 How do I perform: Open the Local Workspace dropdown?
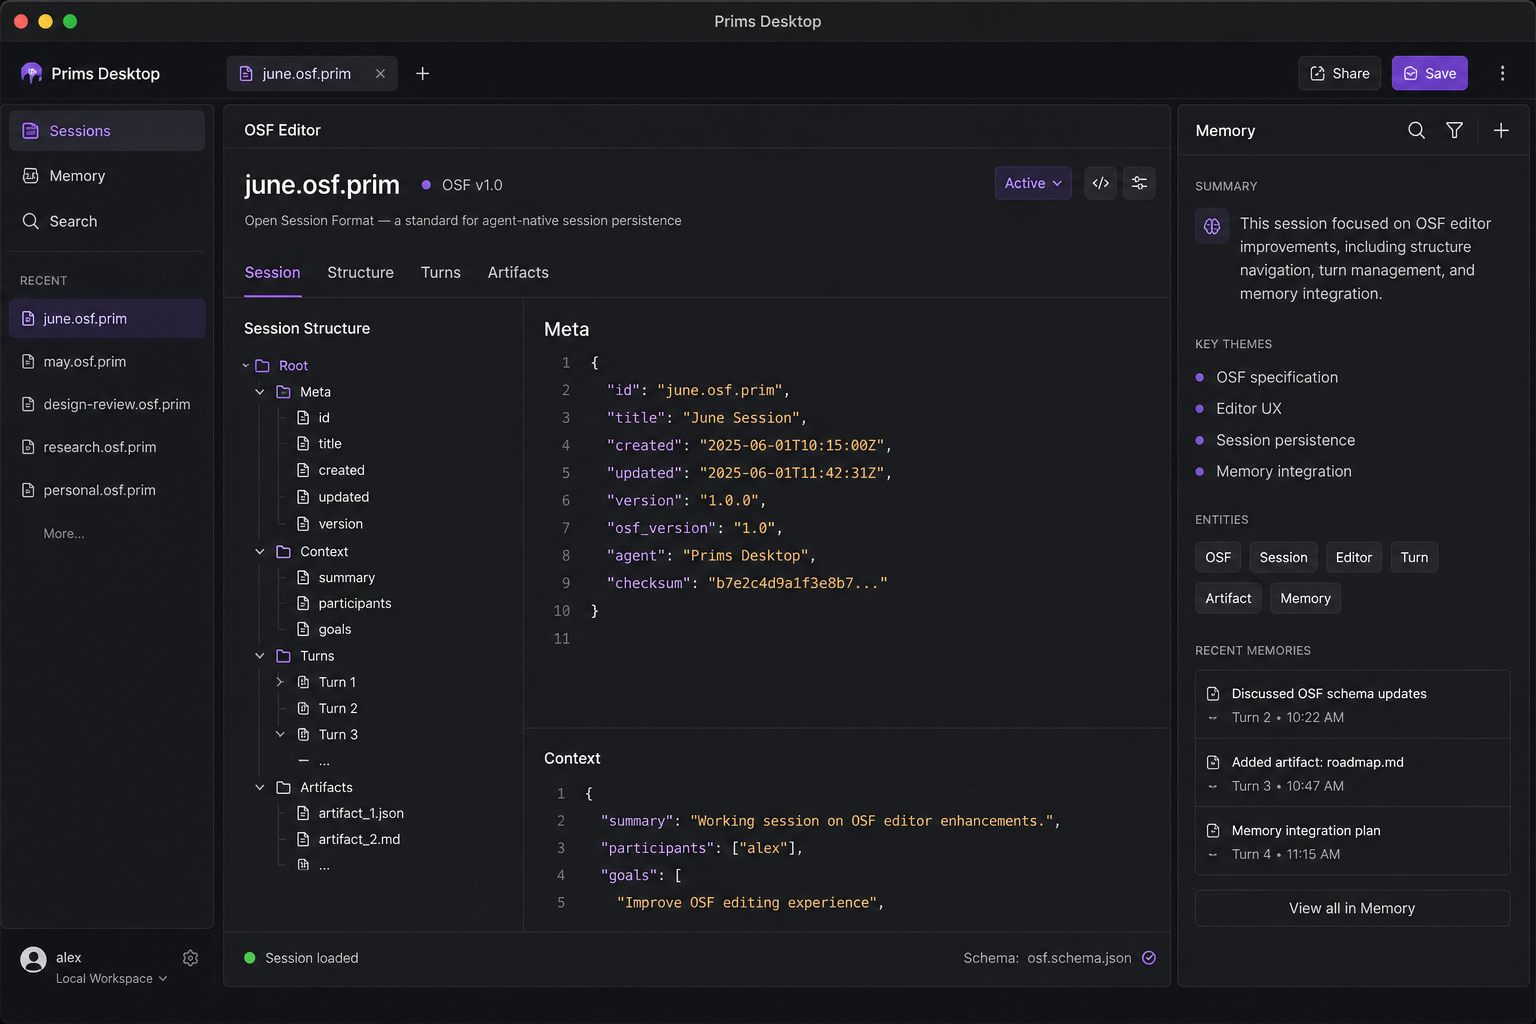112,979
